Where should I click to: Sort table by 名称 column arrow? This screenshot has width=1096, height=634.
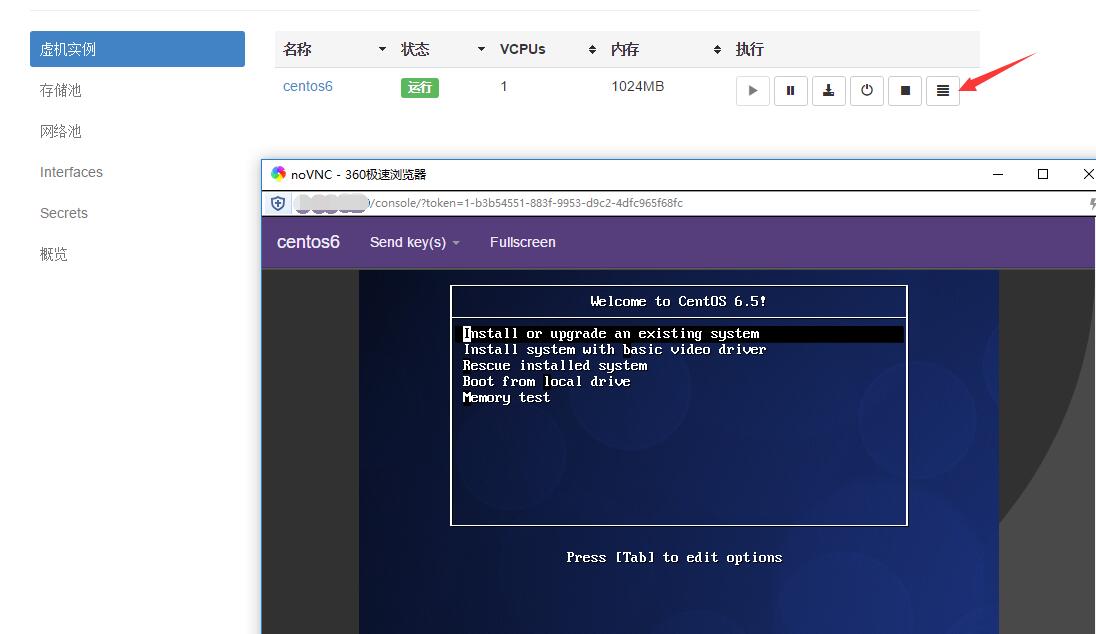click(382, 49)
